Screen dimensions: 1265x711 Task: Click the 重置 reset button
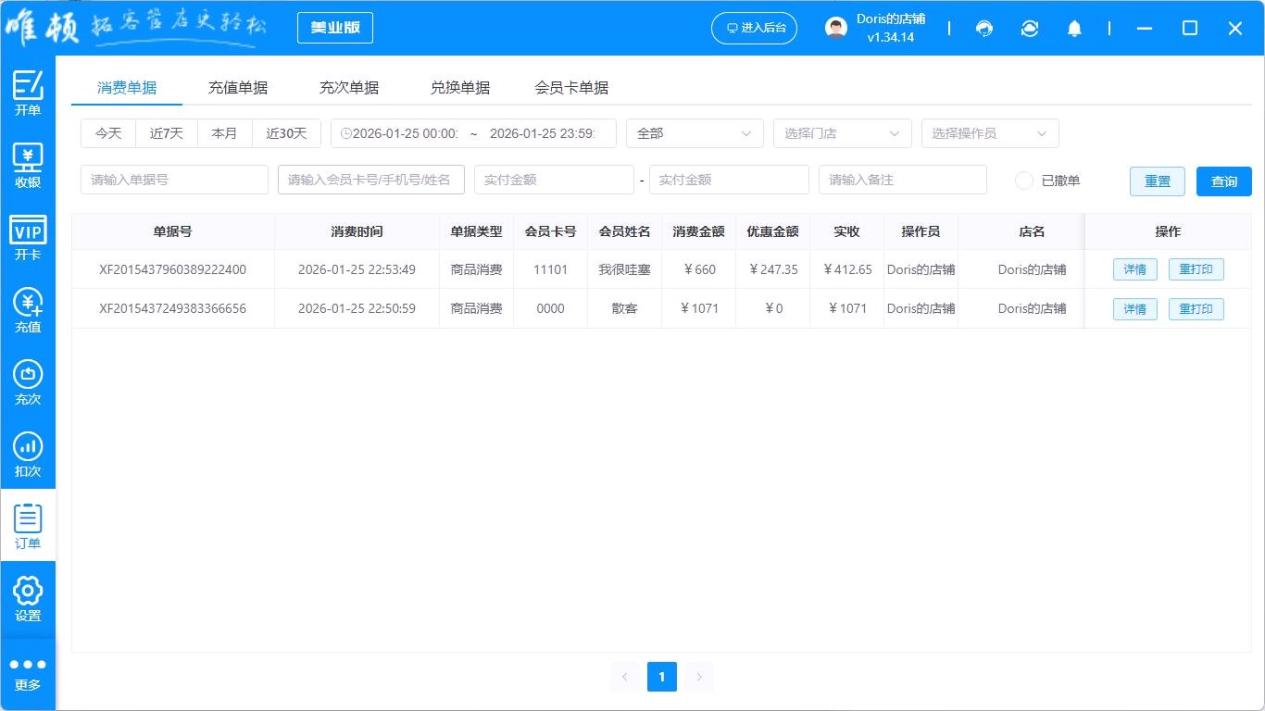point(1158,181)
